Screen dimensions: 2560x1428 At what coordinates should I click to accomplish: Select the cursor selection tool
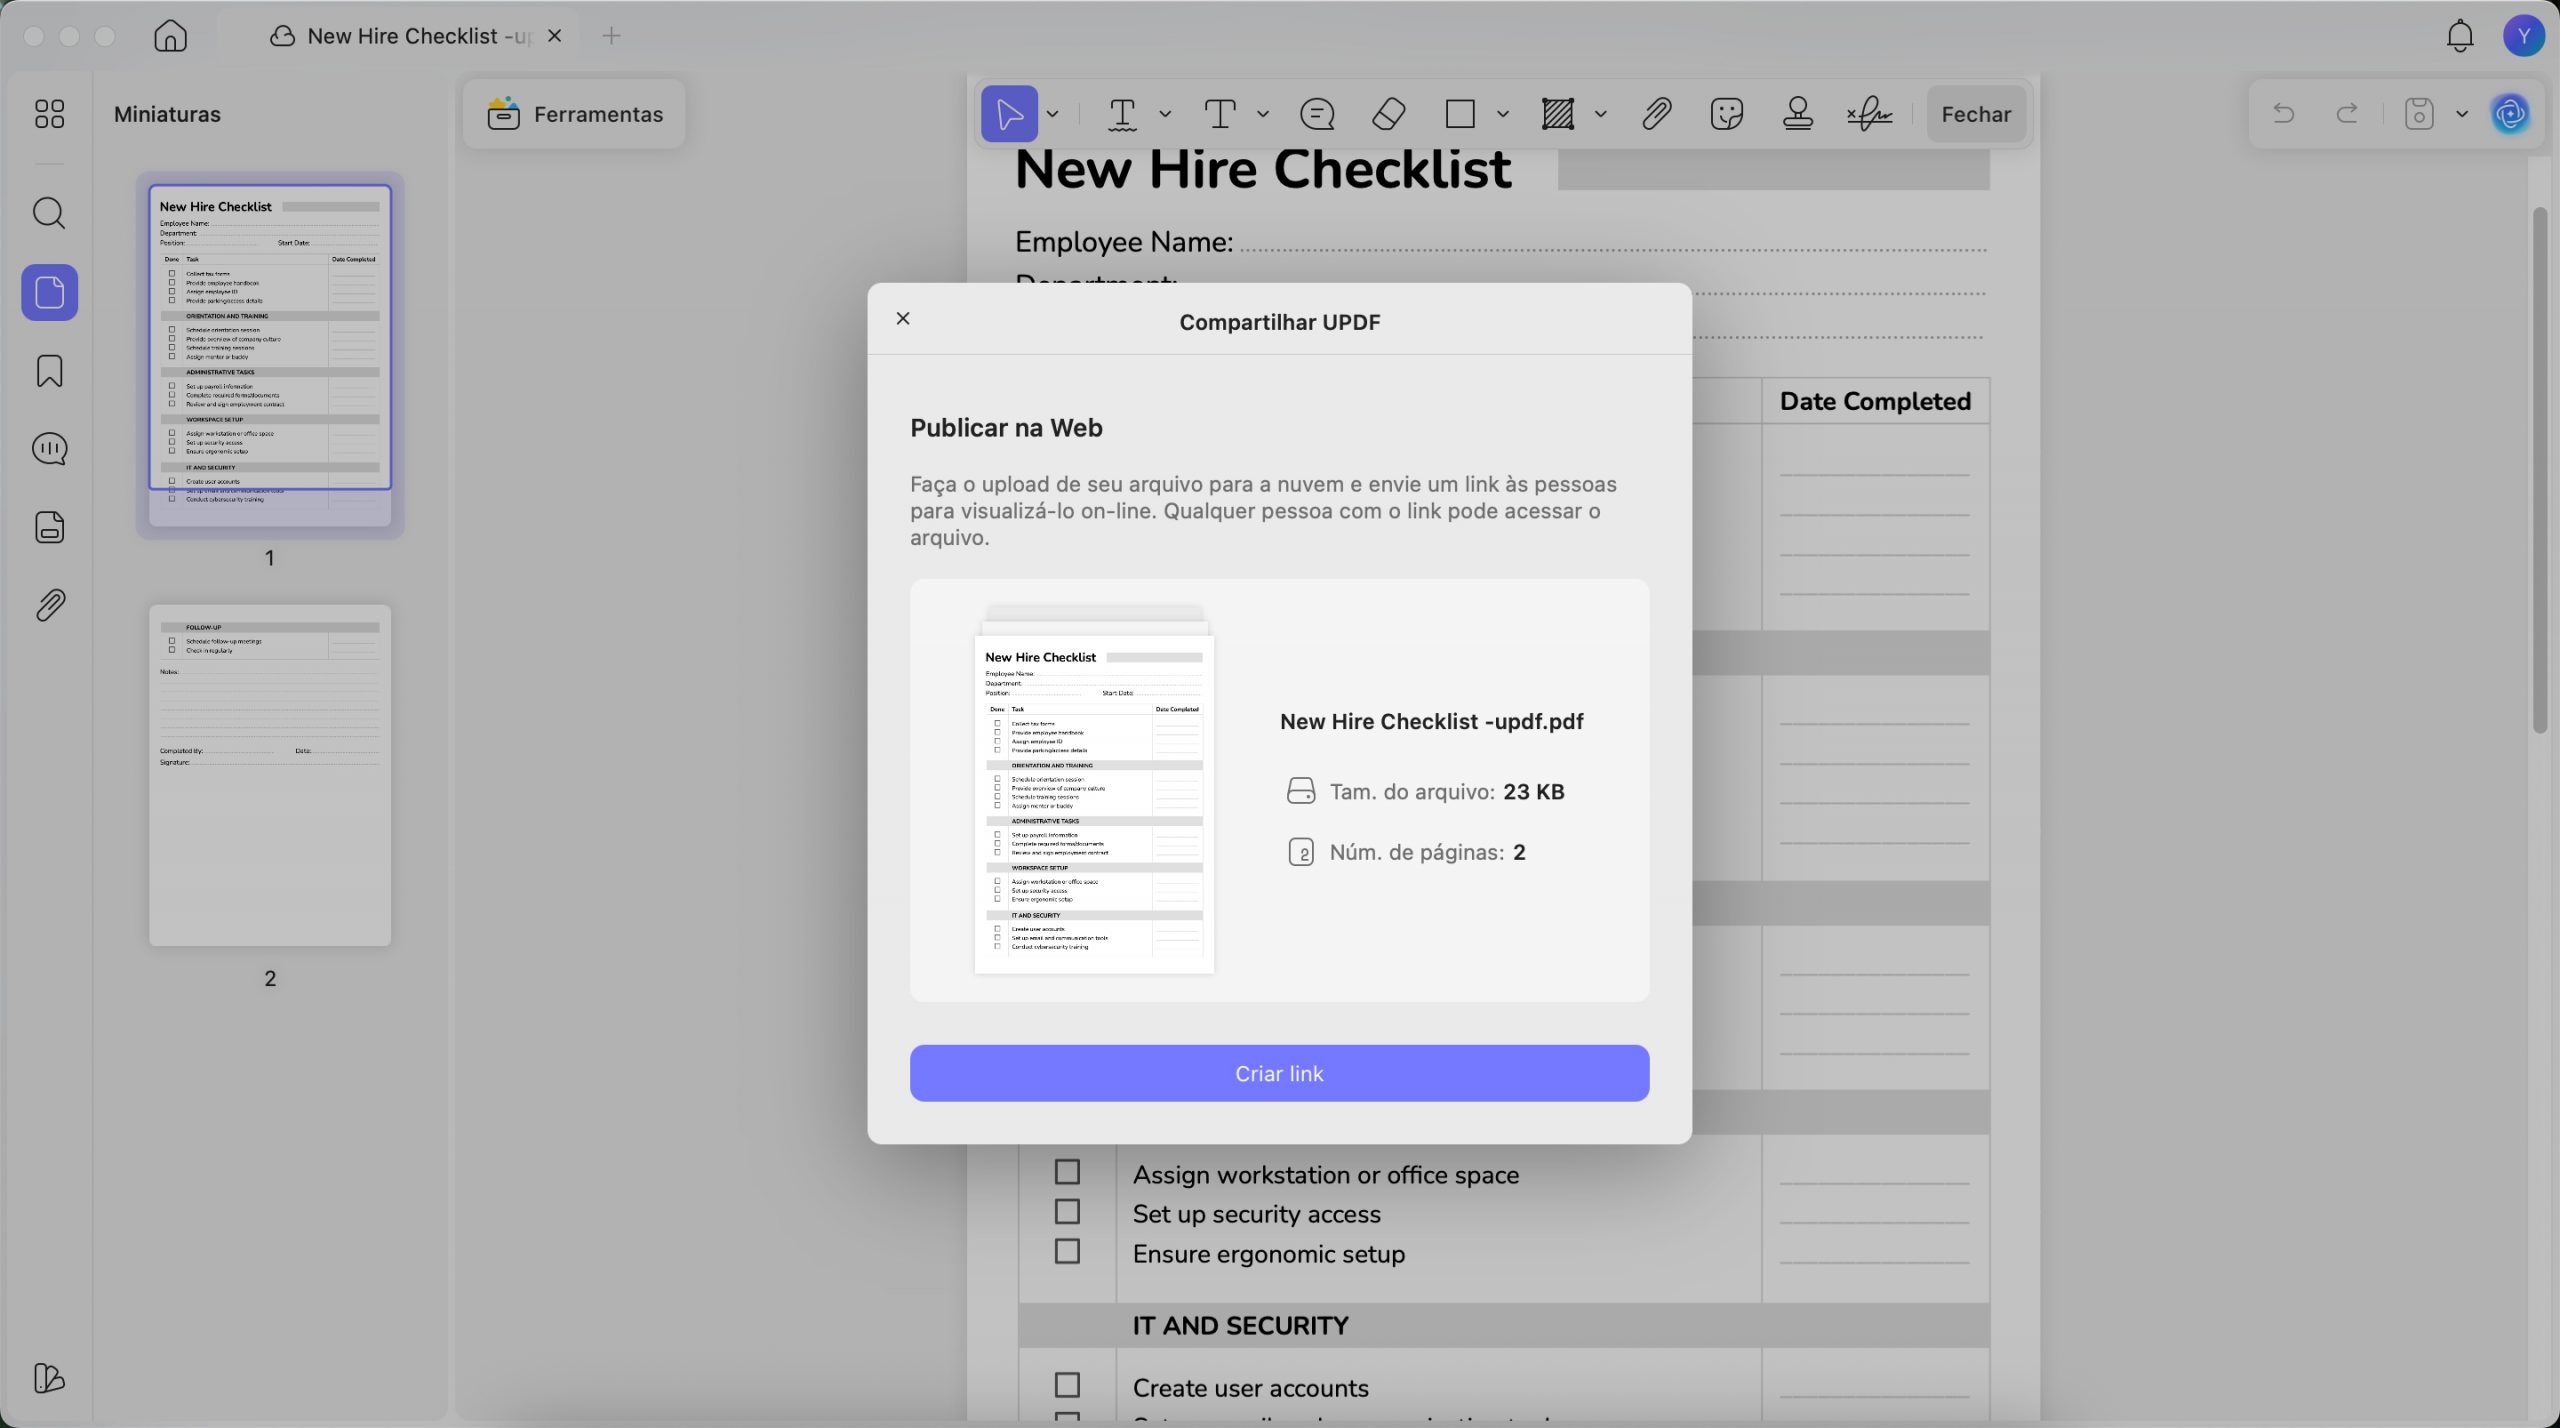point(1009,114)
